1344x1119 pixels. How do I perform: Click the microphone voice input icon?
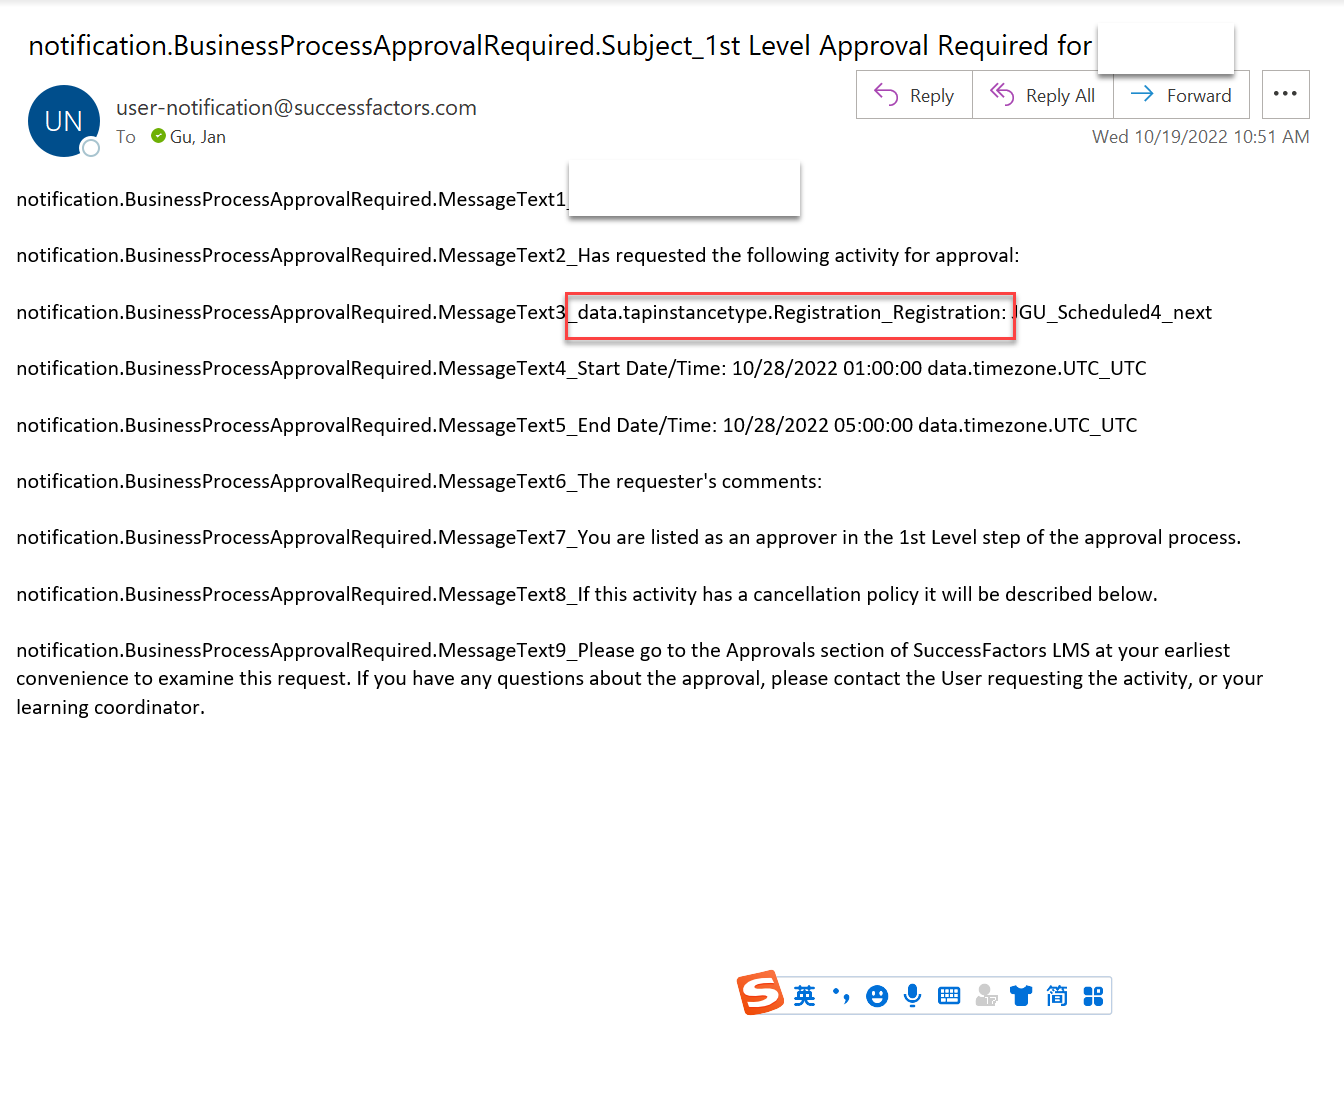coord(912,996)
